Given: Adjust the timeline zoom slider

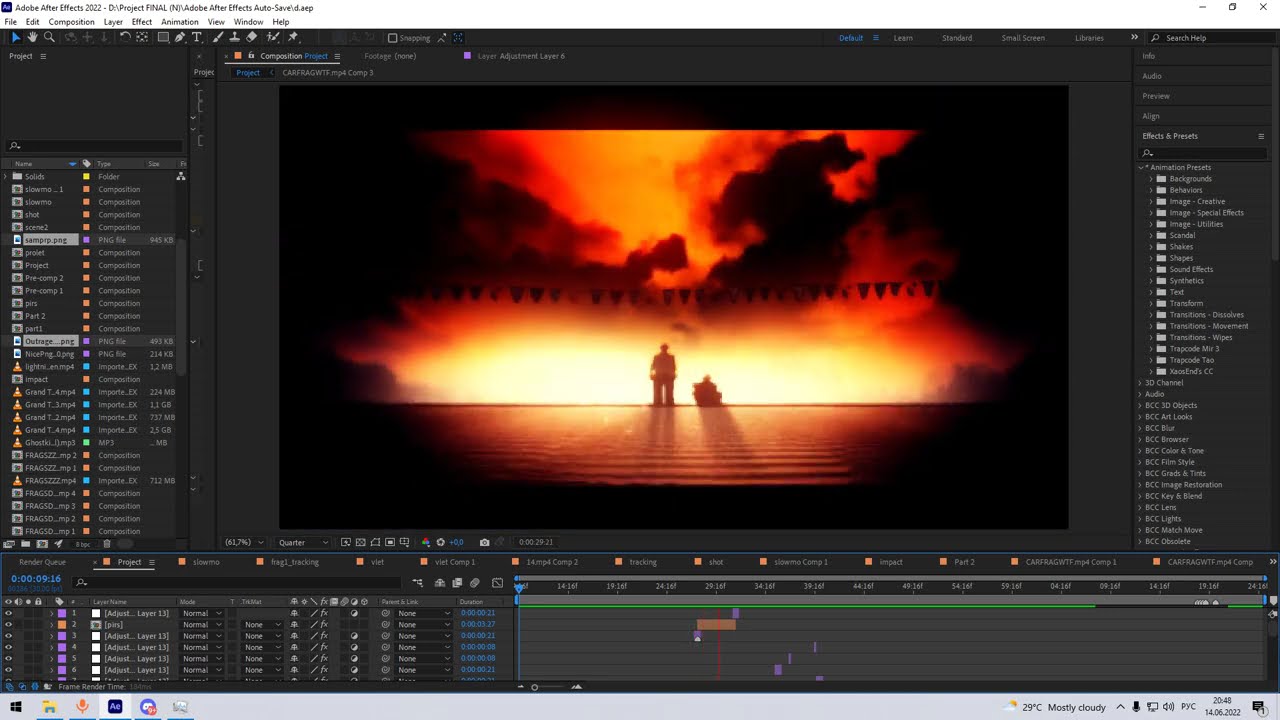Looking at the screenshot, I should click(x=534, y=687).
